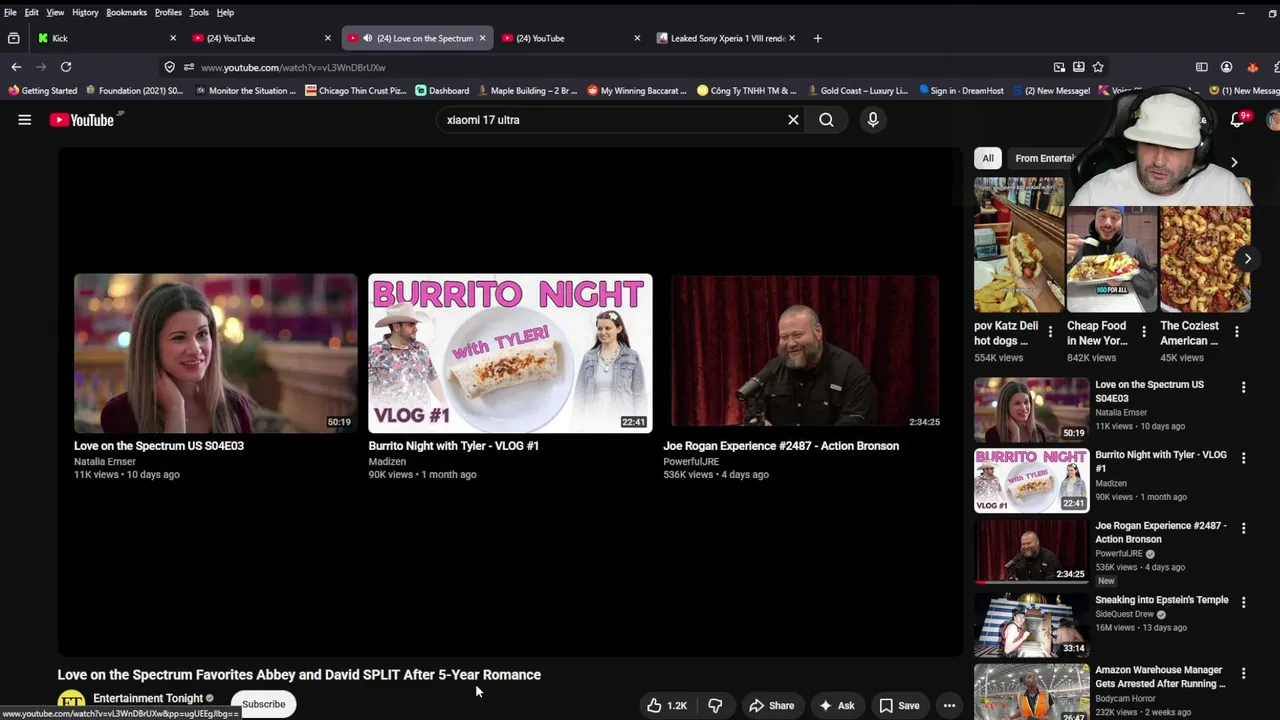The width and height of the screenshot is (1280, 720).
Task: Open Profiles menu
Action: [x=168, y=12]
